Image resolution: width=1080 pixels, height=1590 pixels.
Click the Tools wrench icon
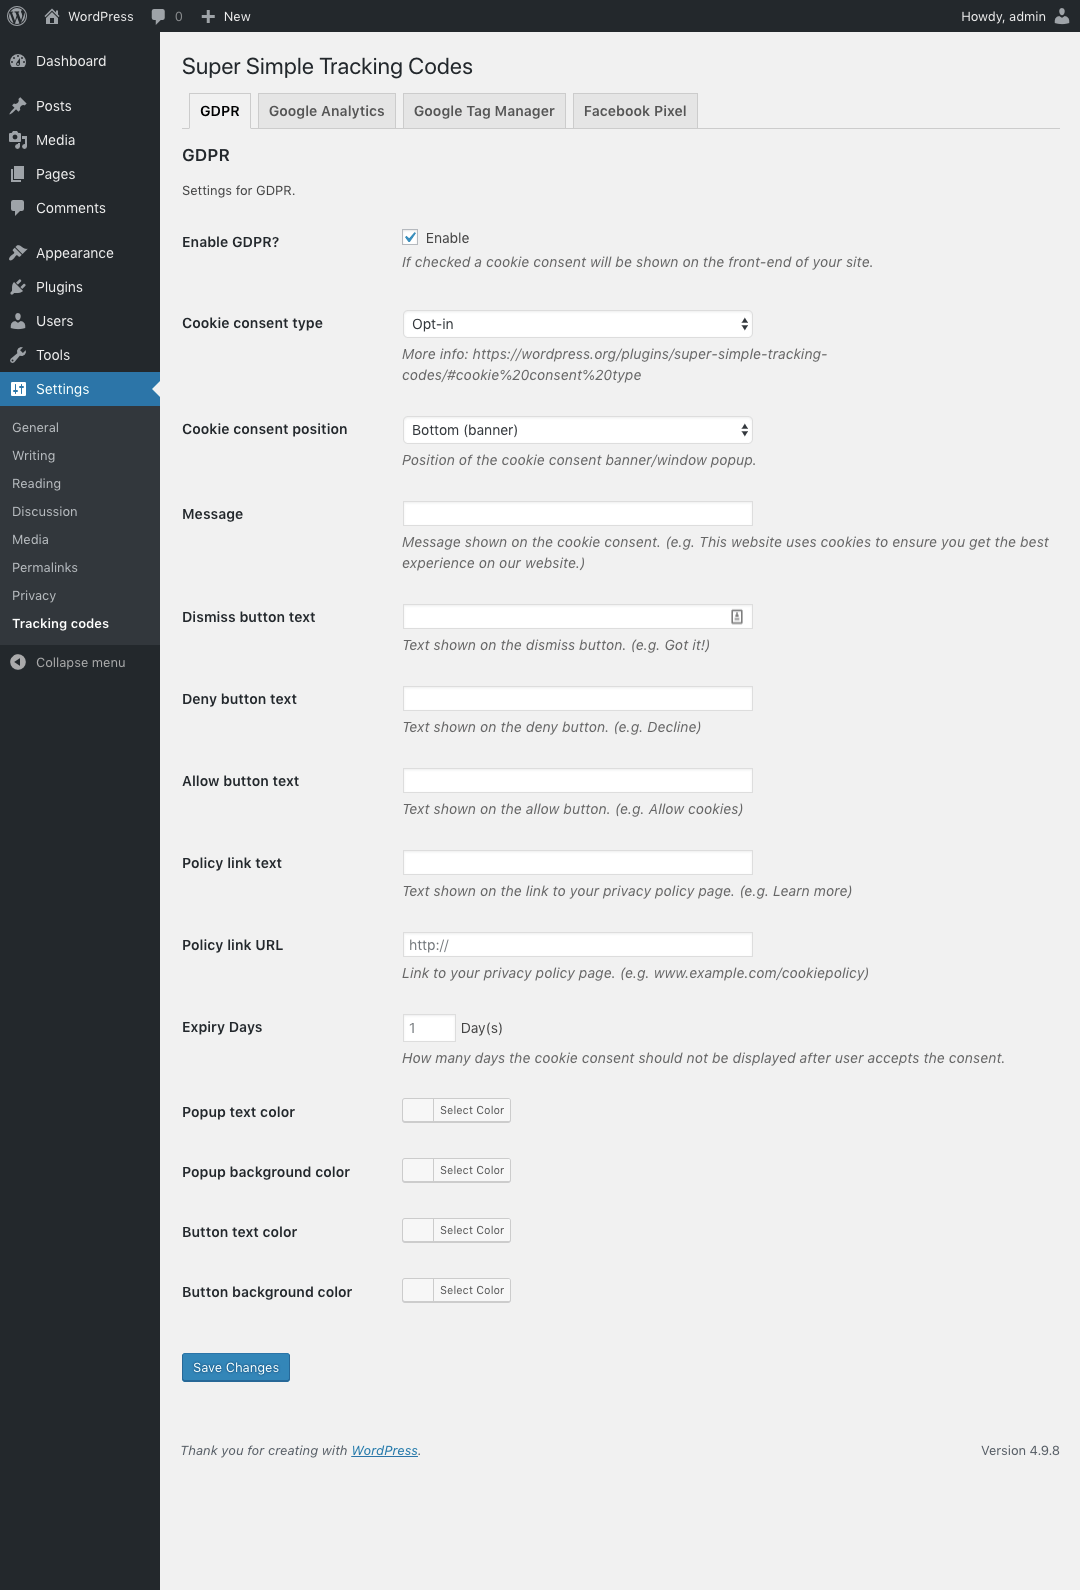tap(18, 355)
